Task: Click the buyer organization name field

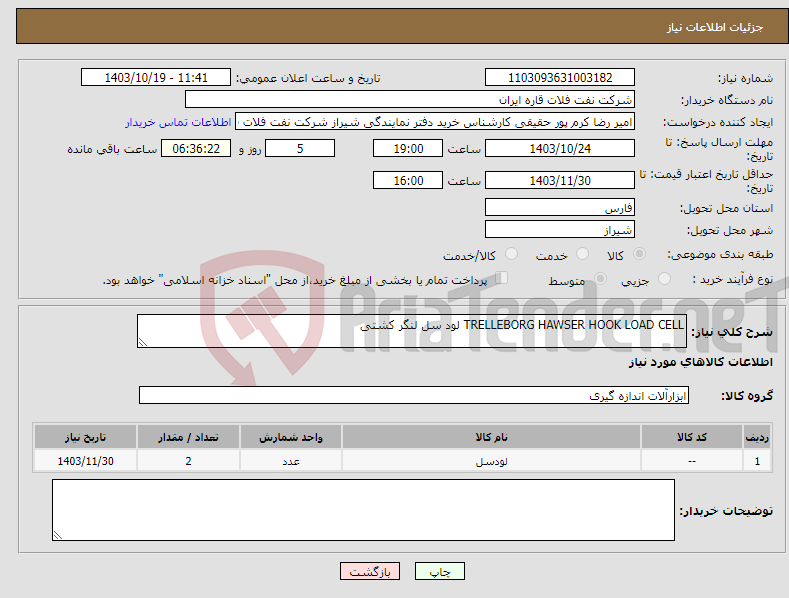Action: [410, 99]
